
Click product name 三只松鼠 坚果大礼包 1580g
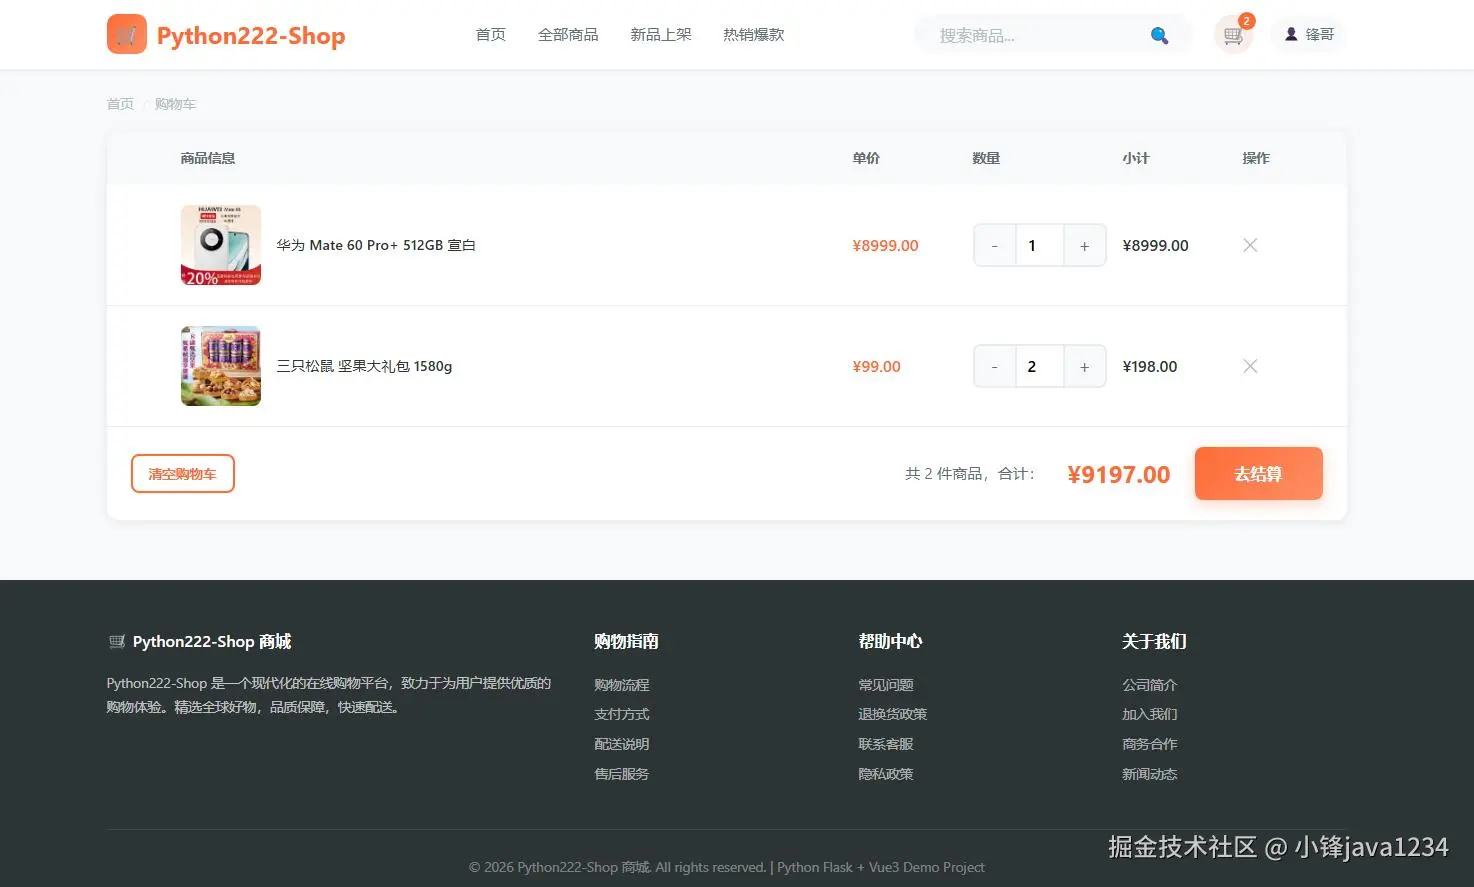[364, 366]
